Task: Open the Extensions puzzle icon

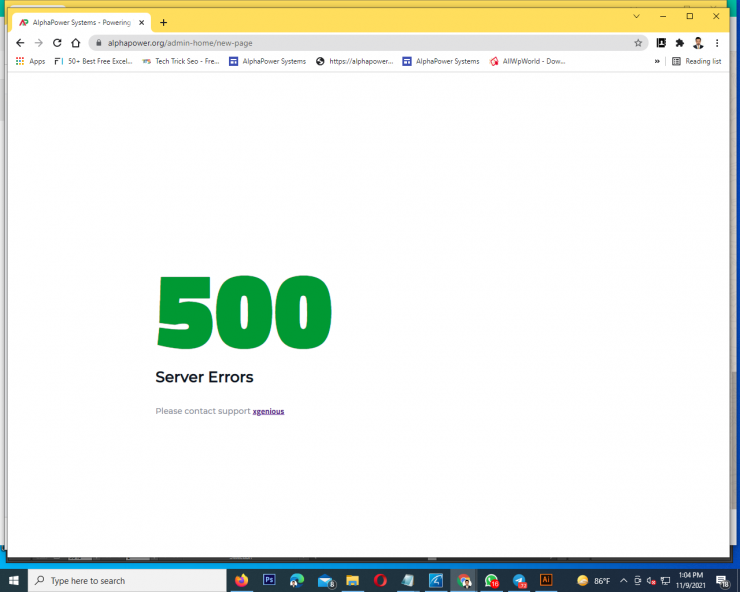Action: [x=680, y=43]
